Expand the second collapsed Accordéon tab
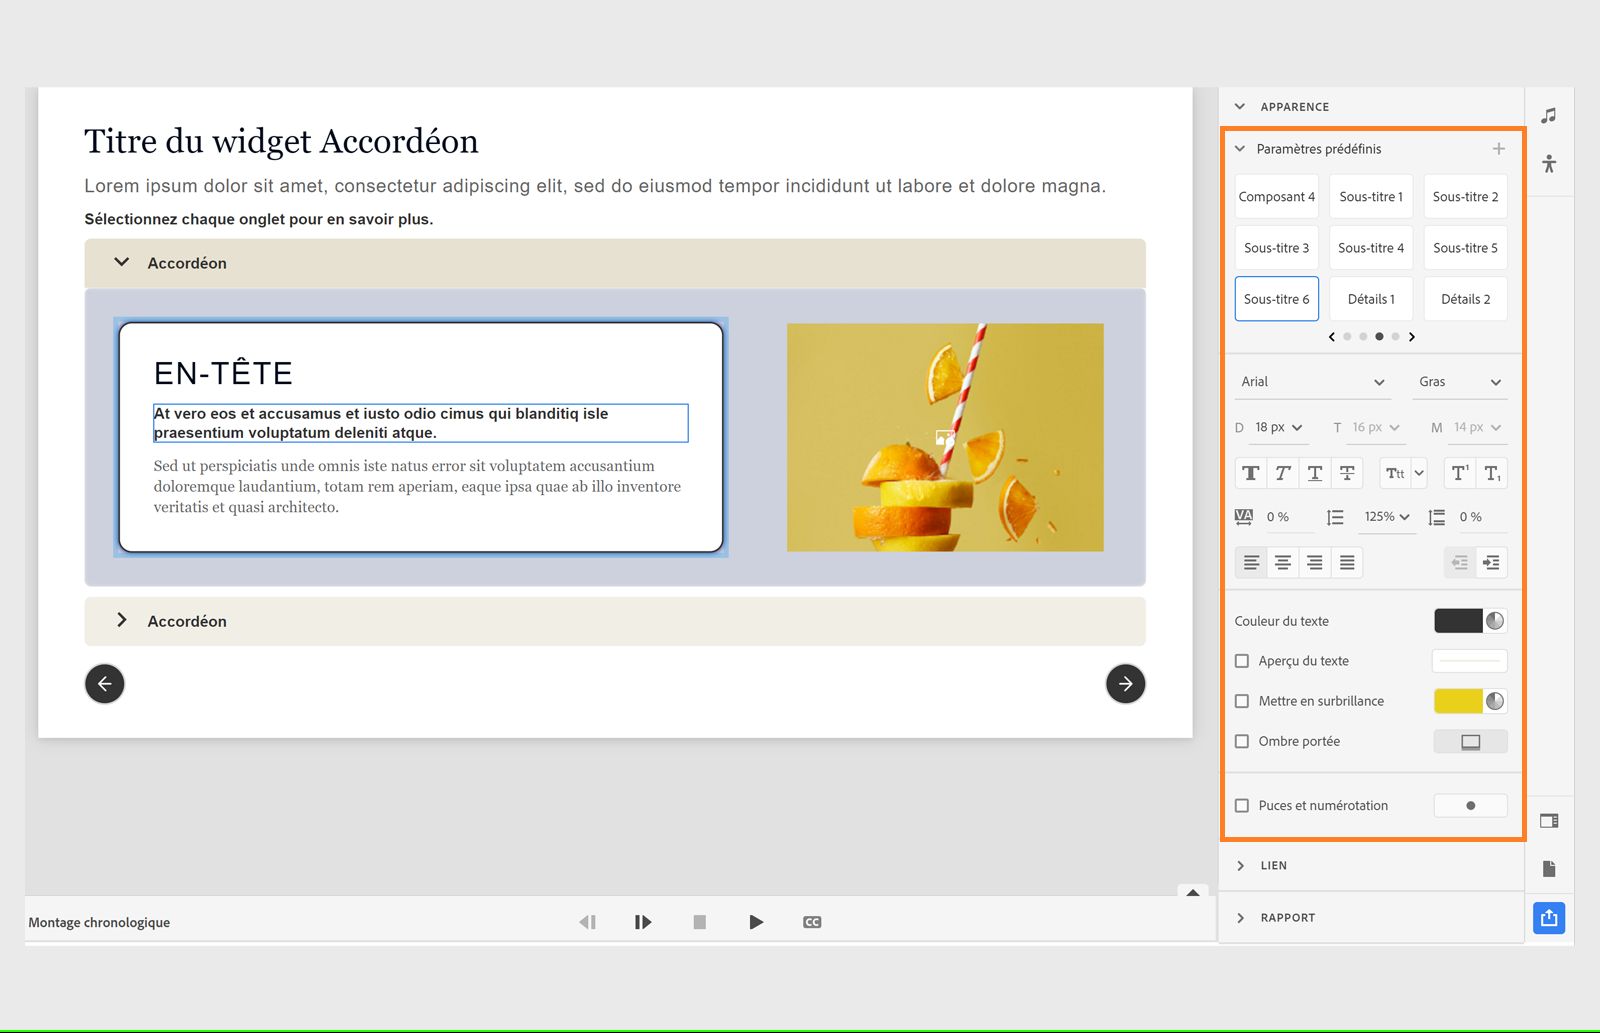Viewport: 1600px width, 1033px height. (122, 620)
